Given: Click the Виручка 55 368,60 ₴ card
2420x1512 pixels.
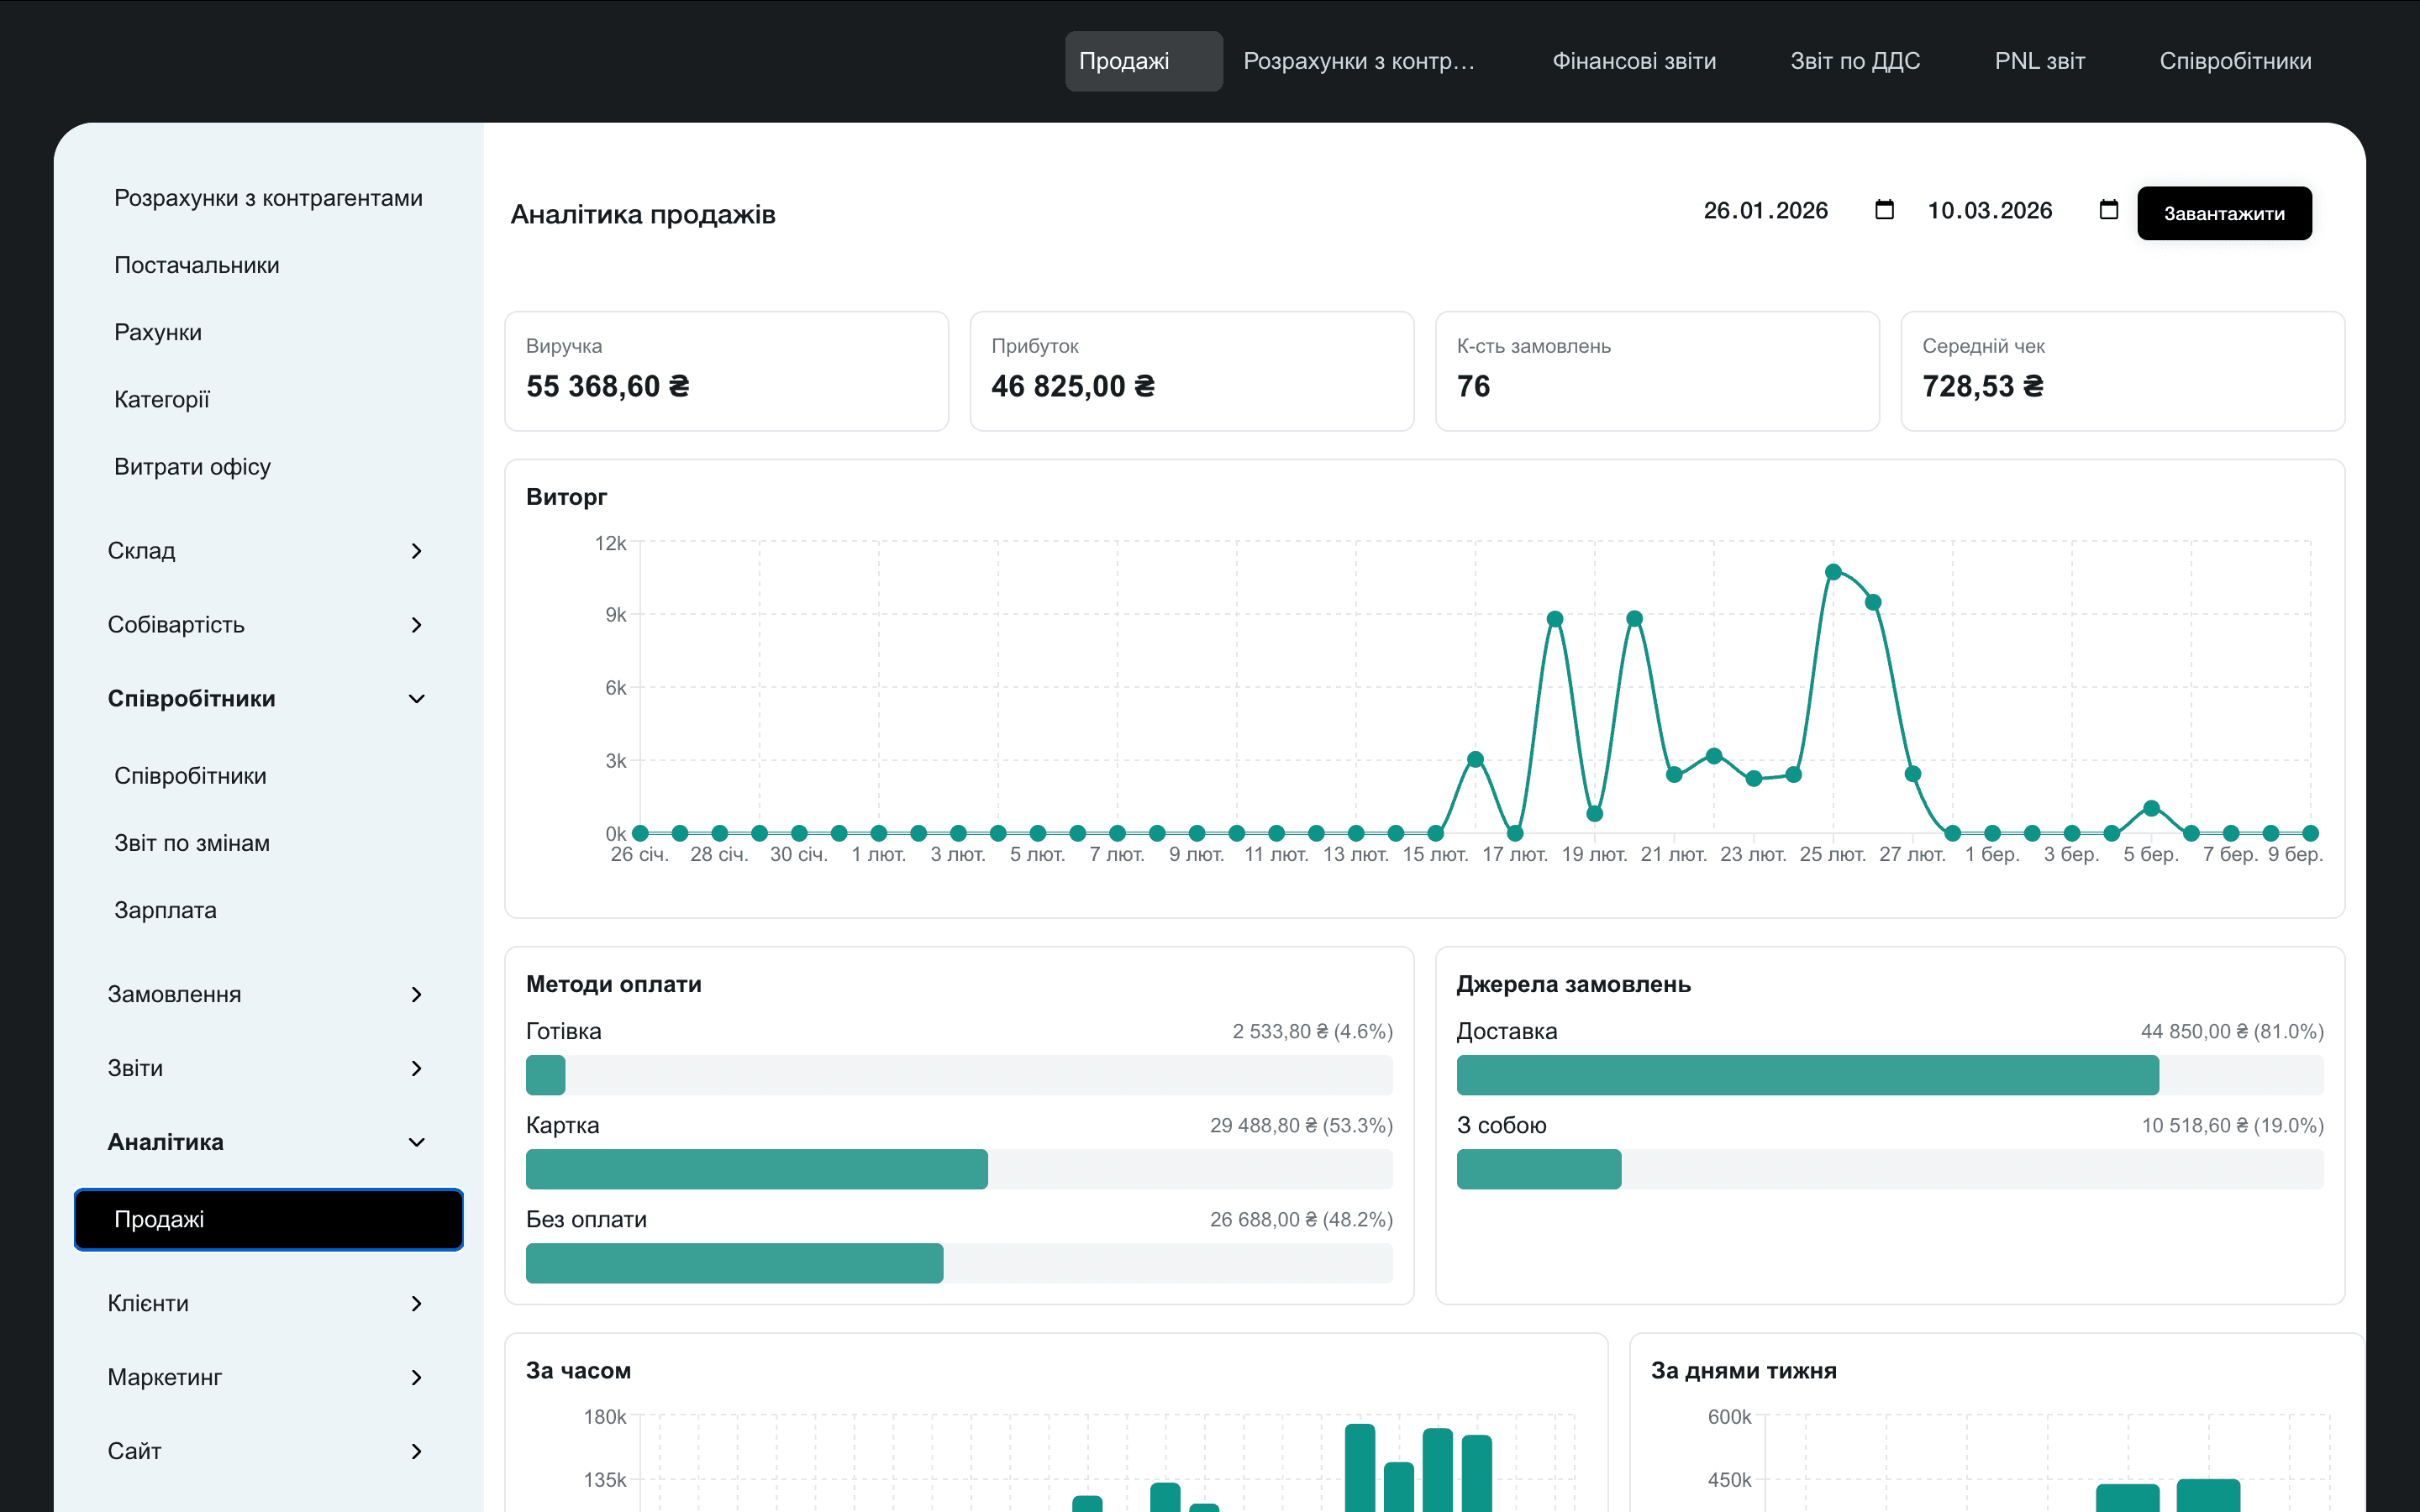Looking at the screenshot, I should pyautogui.click(x=727, y=371).
